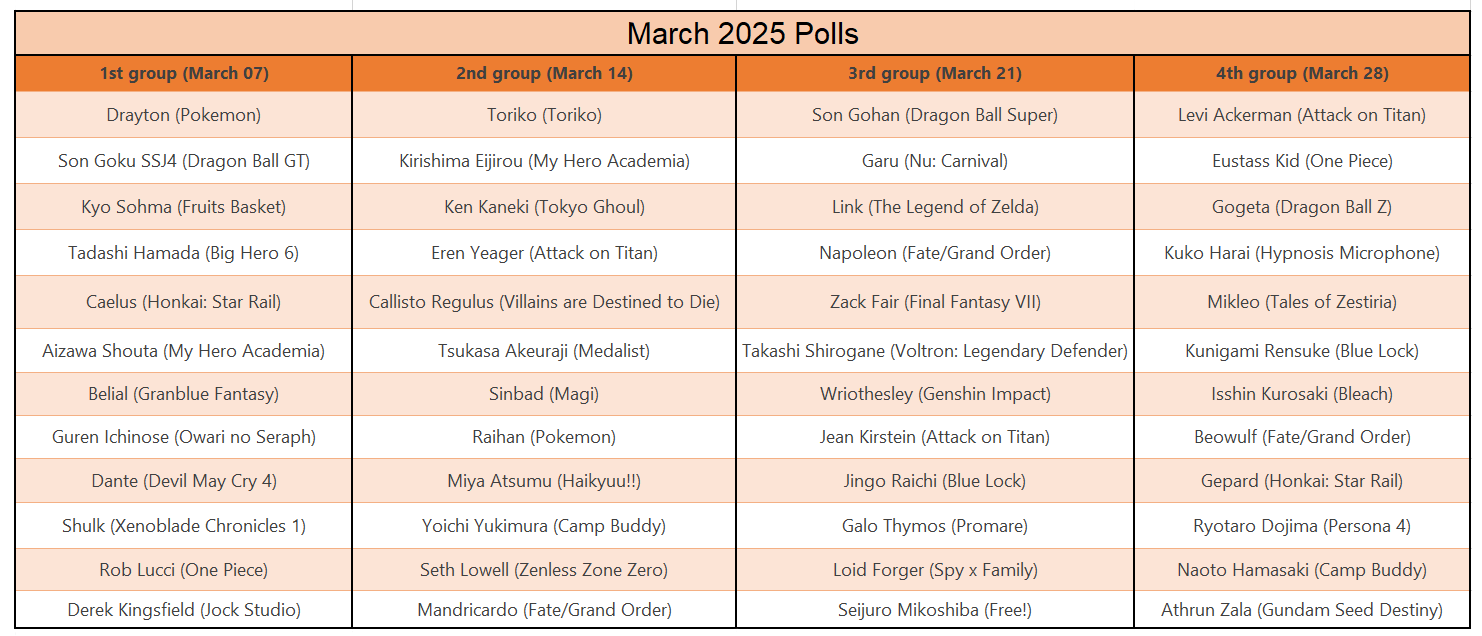Click Son Gohan (Dragon Ball Super) cell
This screenshot has width=1482, height=636.
[x=935, y=115]
